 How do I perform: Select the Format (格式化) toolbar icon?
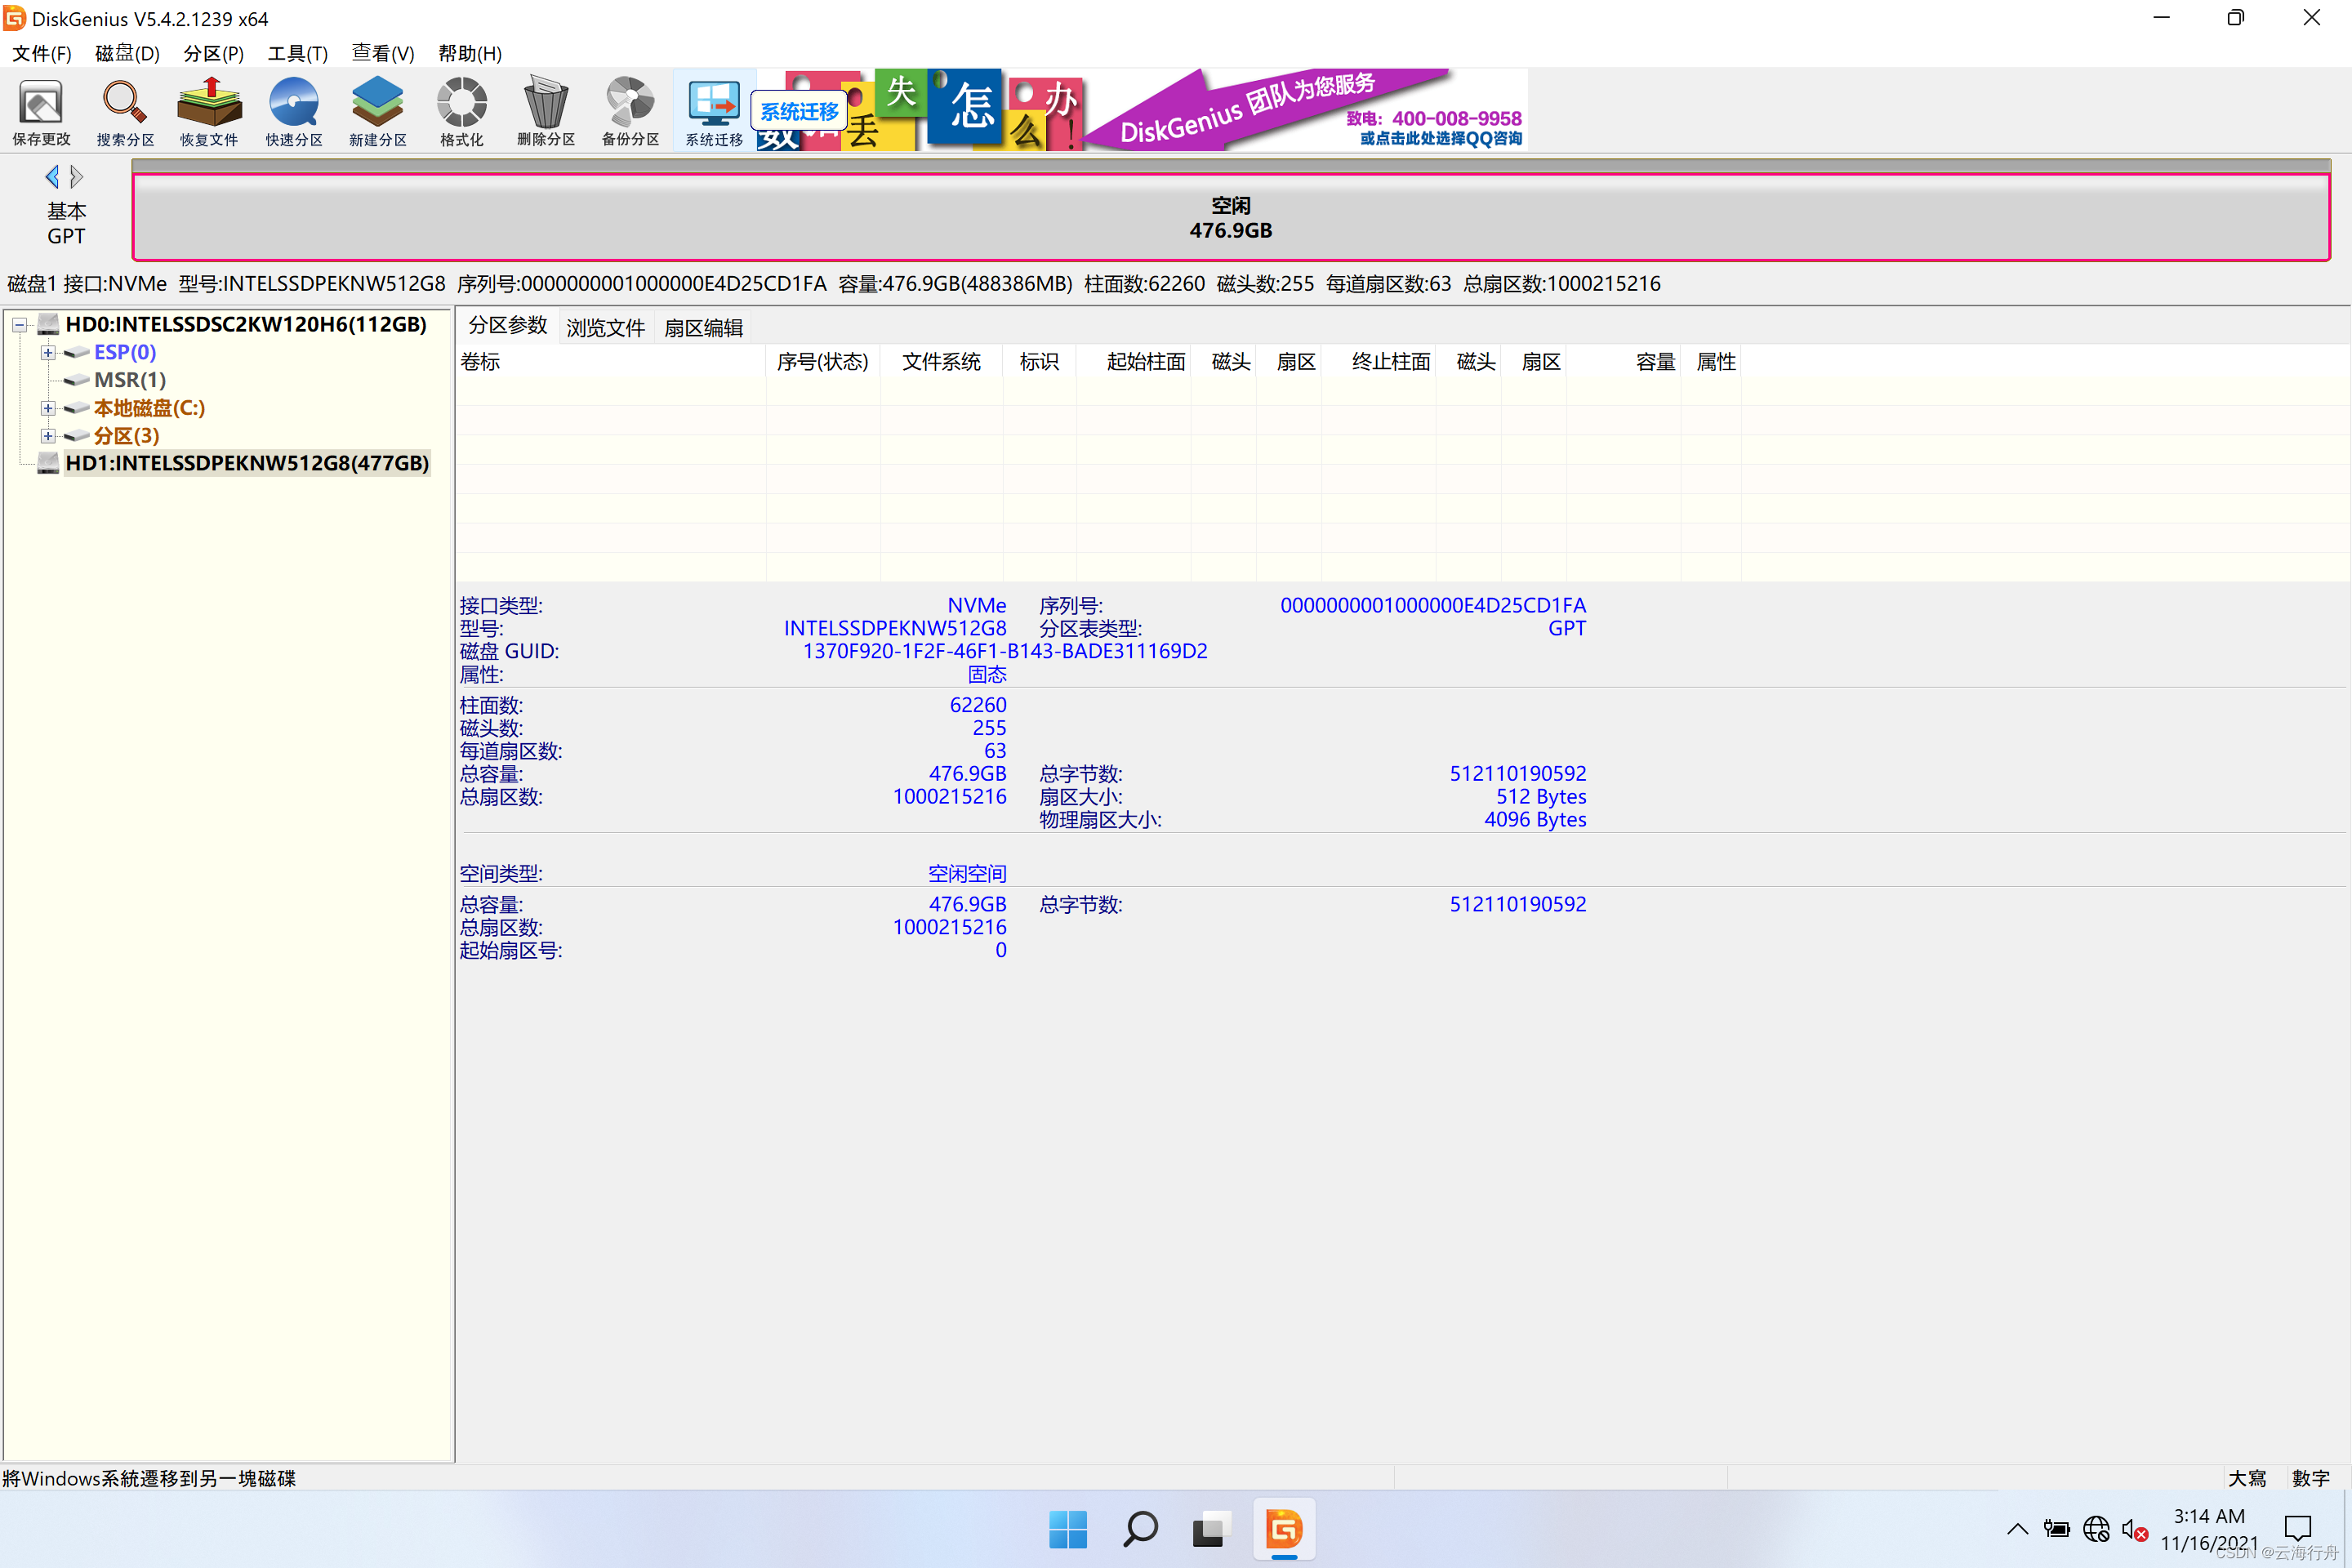click(x=462, y=112)
